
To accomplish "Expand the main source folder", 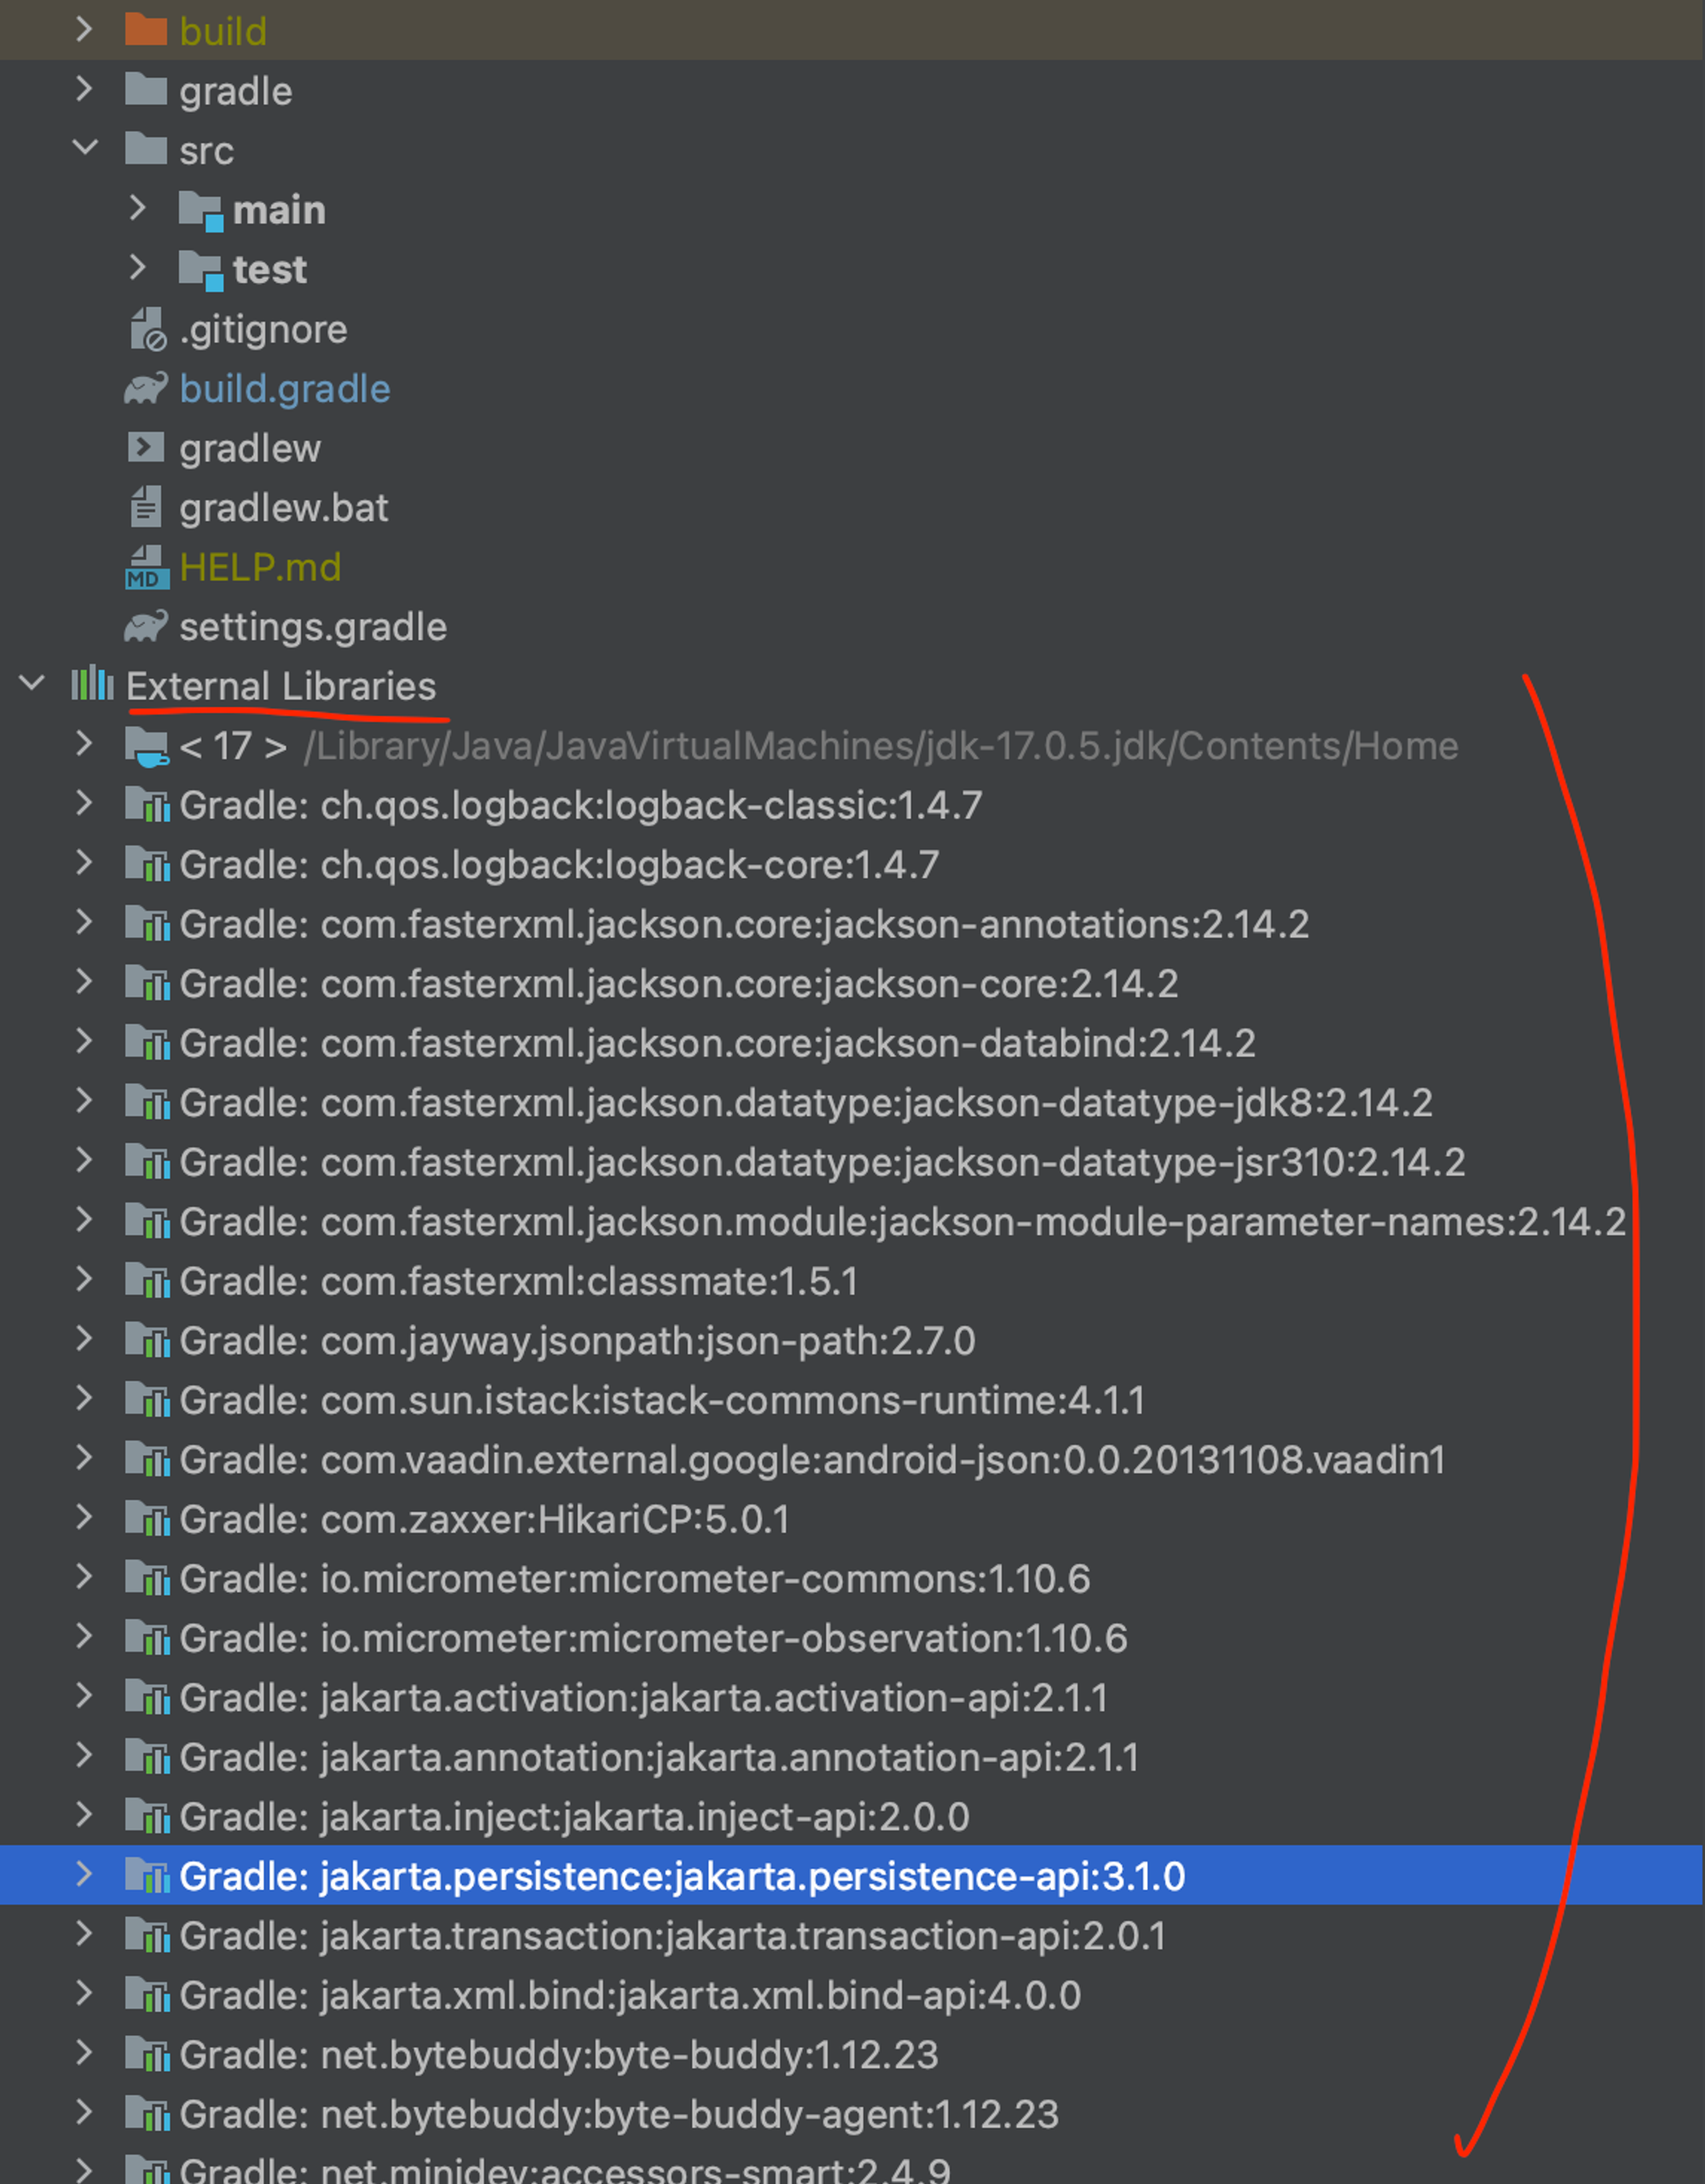I will 138,209.
